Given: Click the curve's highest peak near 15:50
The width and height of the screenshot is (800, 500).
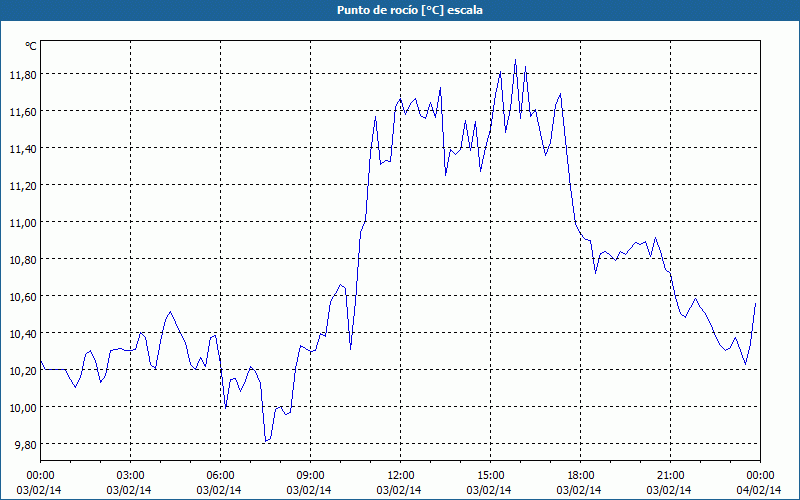Looking at the screenshot, I should click(x=515, y=60).
